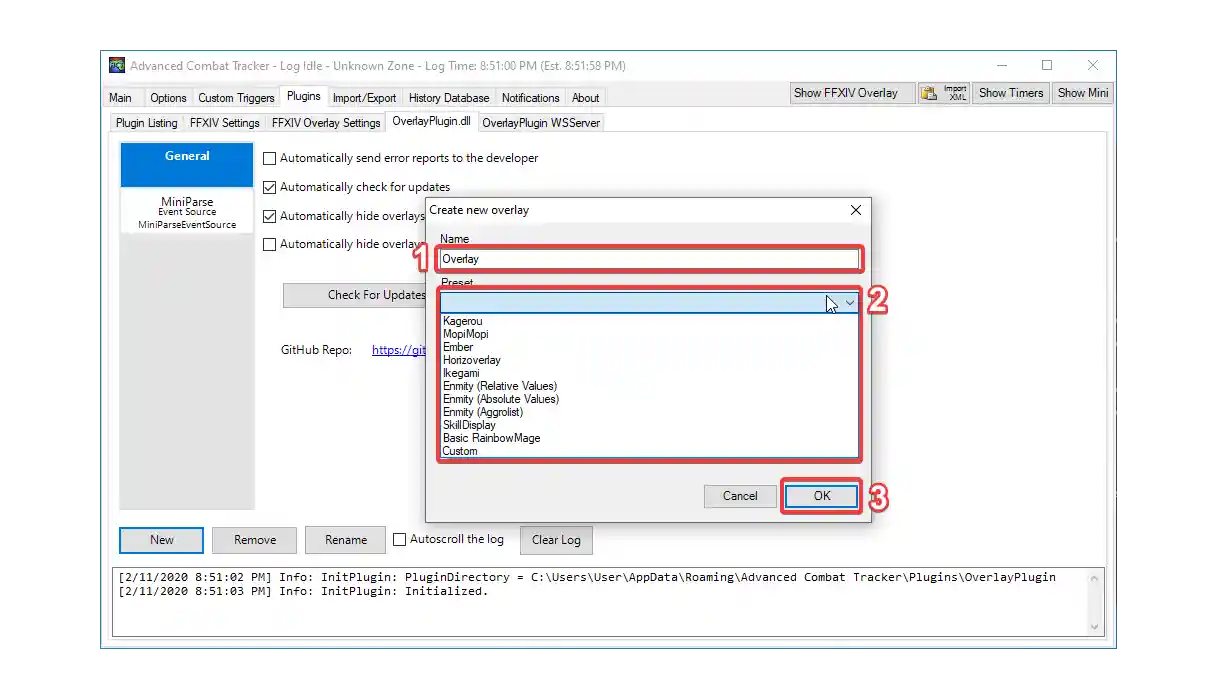Cancel the Create new overlay dialog
1217x699 pixels.
point(739,496)
